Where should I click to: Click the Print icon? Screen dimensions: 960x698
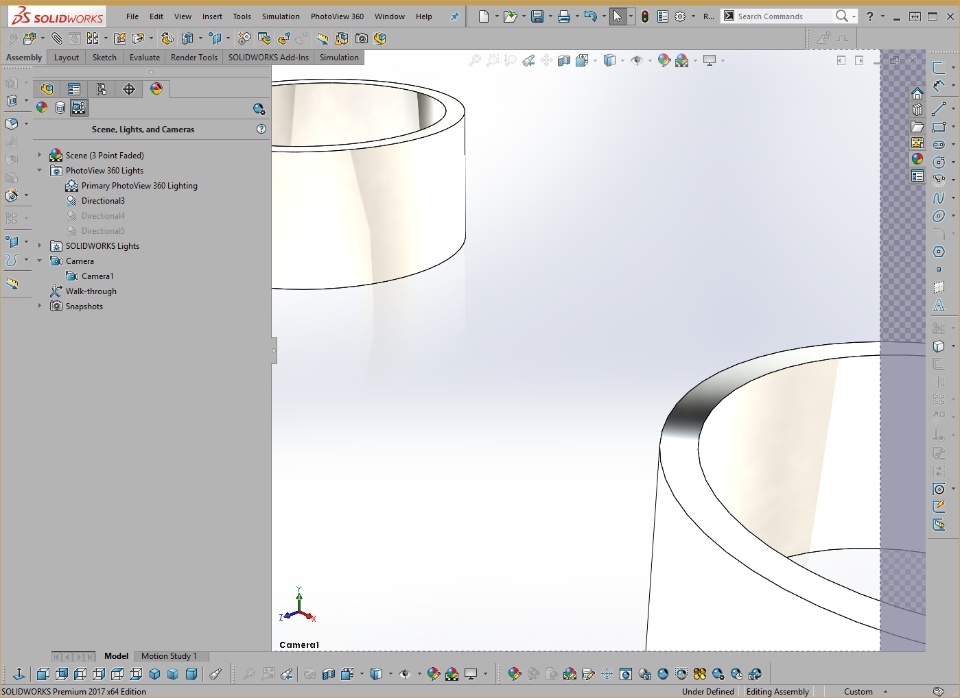tap(564, 17)
